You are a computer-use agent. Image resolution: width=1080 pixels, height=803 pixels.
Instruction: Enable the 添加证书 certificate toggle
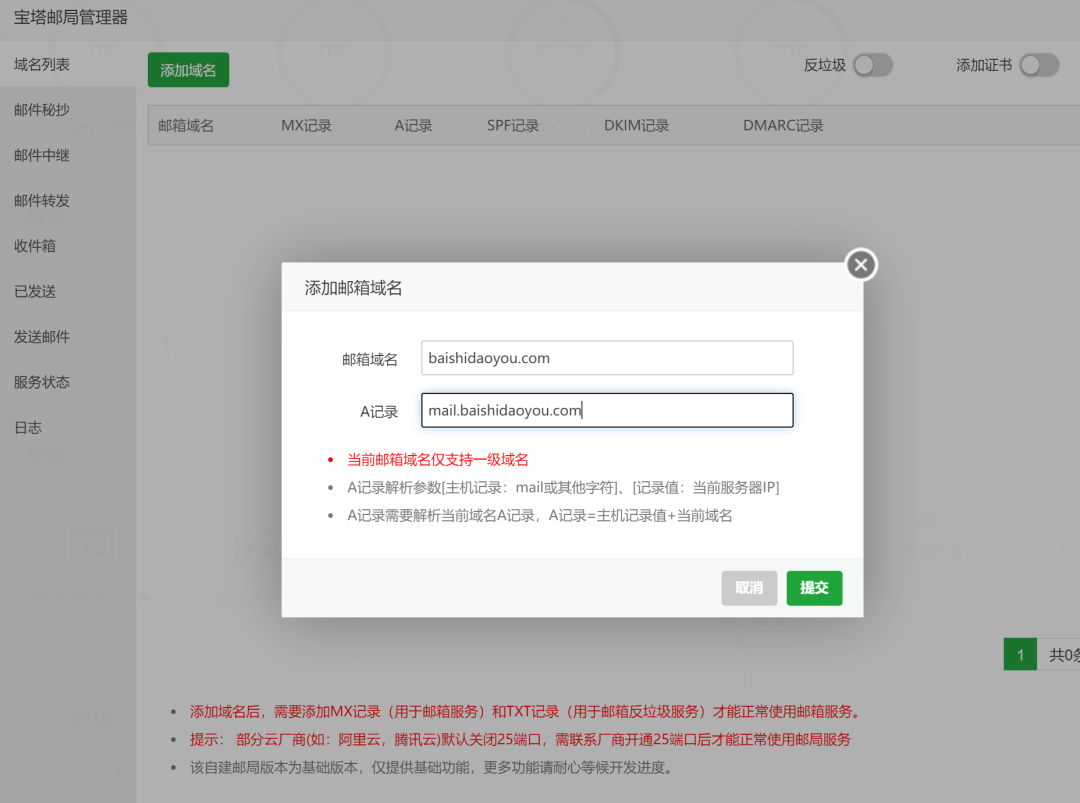[1038, 64]
